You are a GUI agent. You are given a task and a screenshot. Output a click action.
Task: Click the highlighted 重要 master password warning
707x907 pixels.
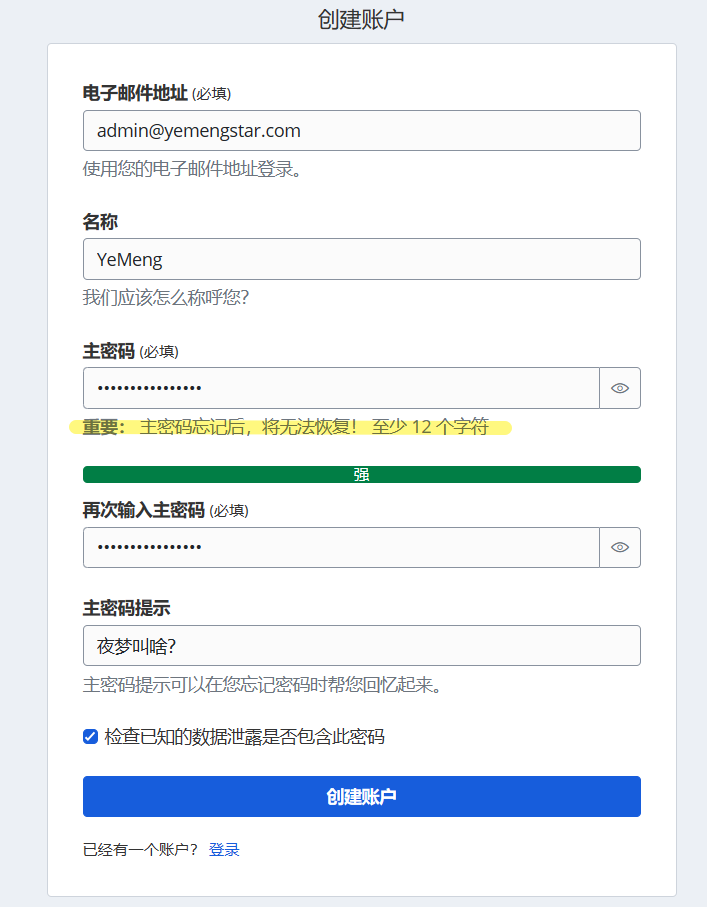[x=290, y=428]
